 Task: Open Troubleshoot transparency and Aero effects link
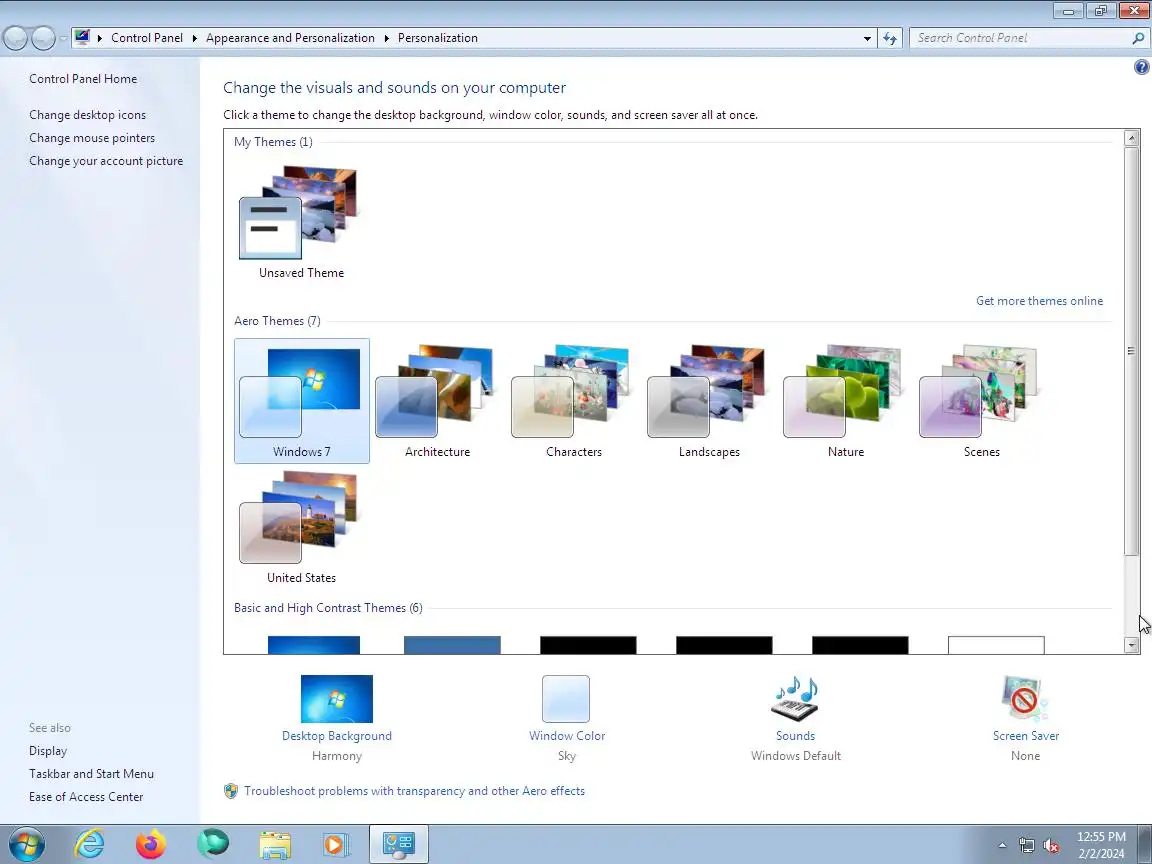[x=414, y=791]
